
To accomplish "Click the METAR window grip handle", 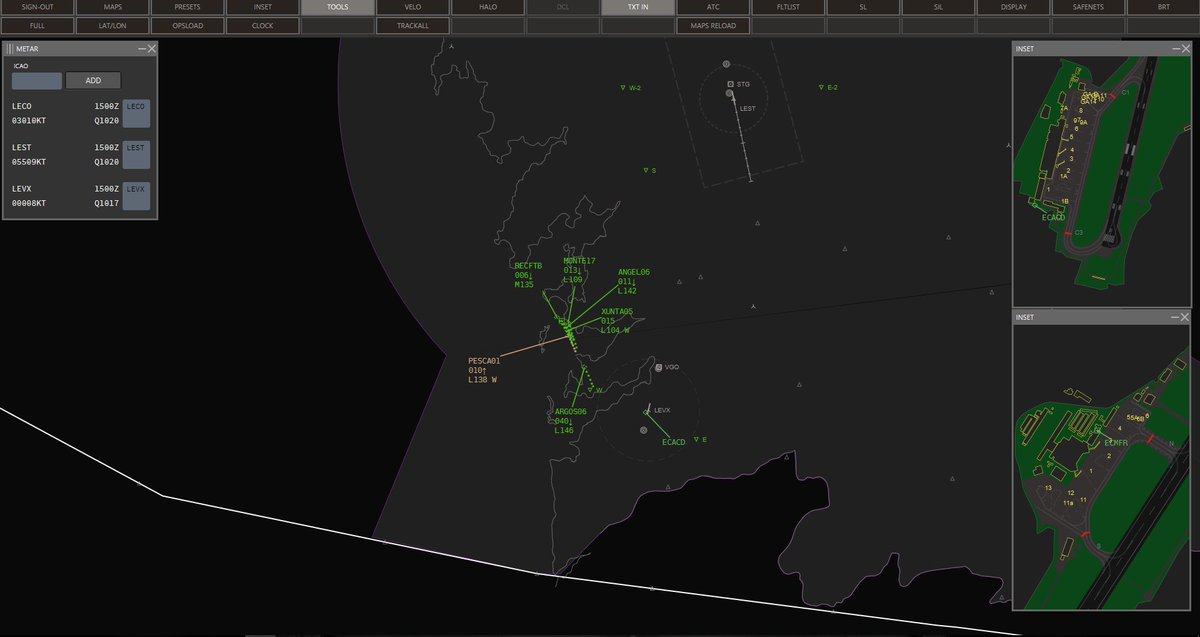I will [9, 48].
